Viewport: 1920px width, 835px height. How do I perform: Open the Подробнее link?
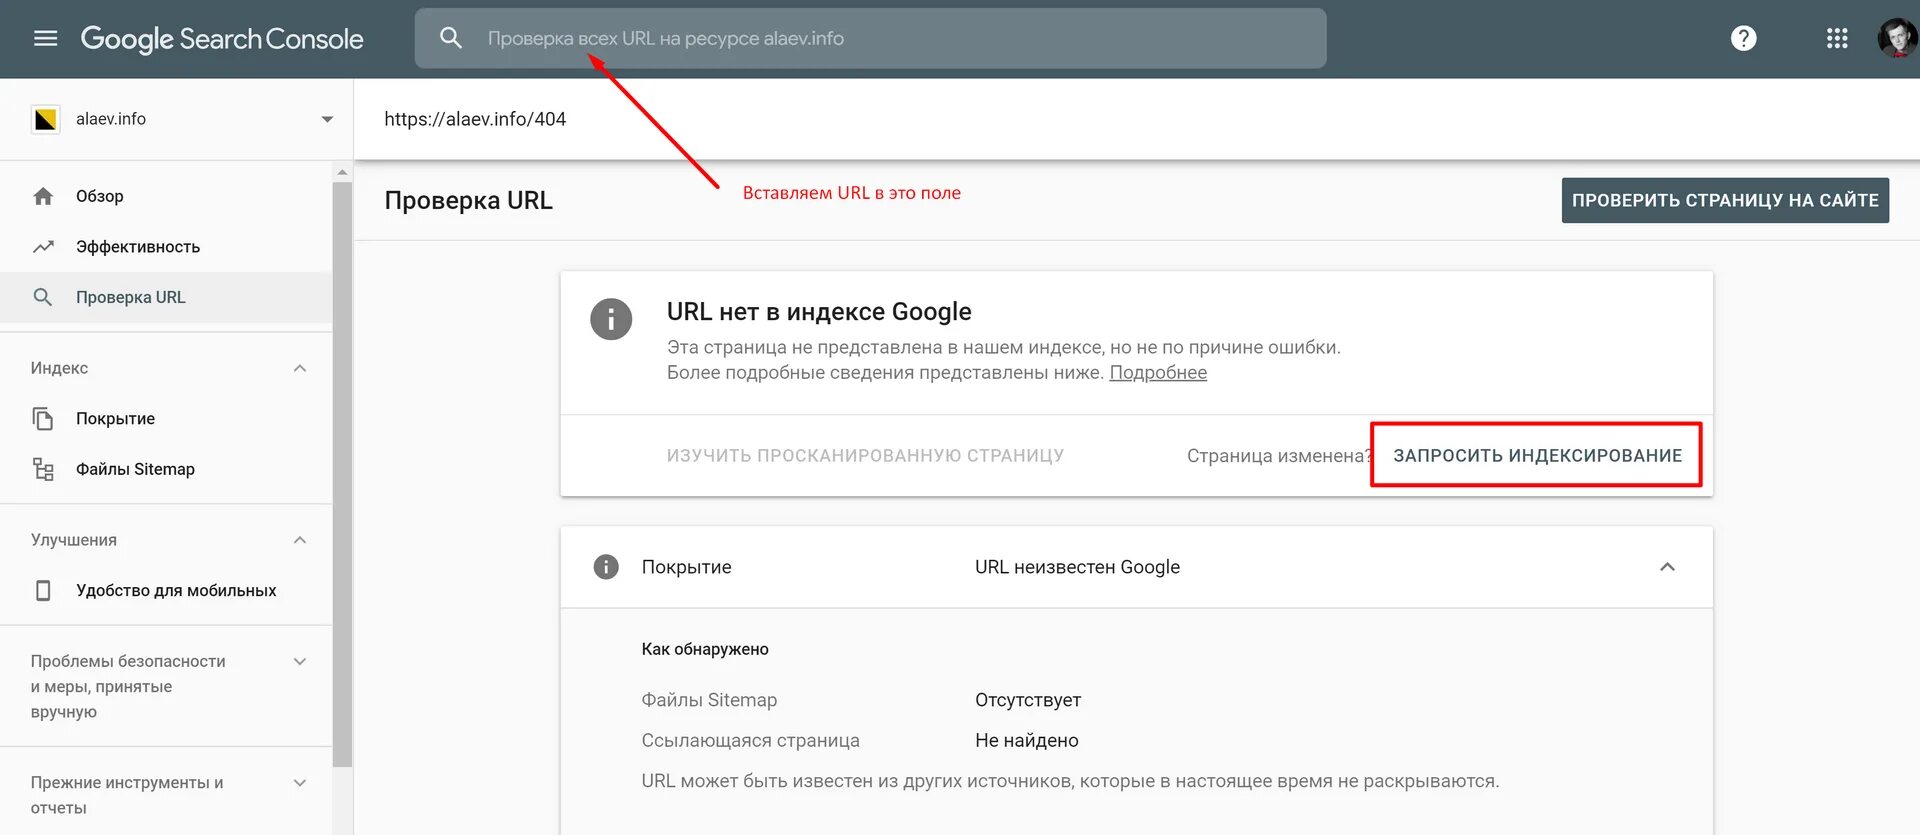pos(1158,372)
